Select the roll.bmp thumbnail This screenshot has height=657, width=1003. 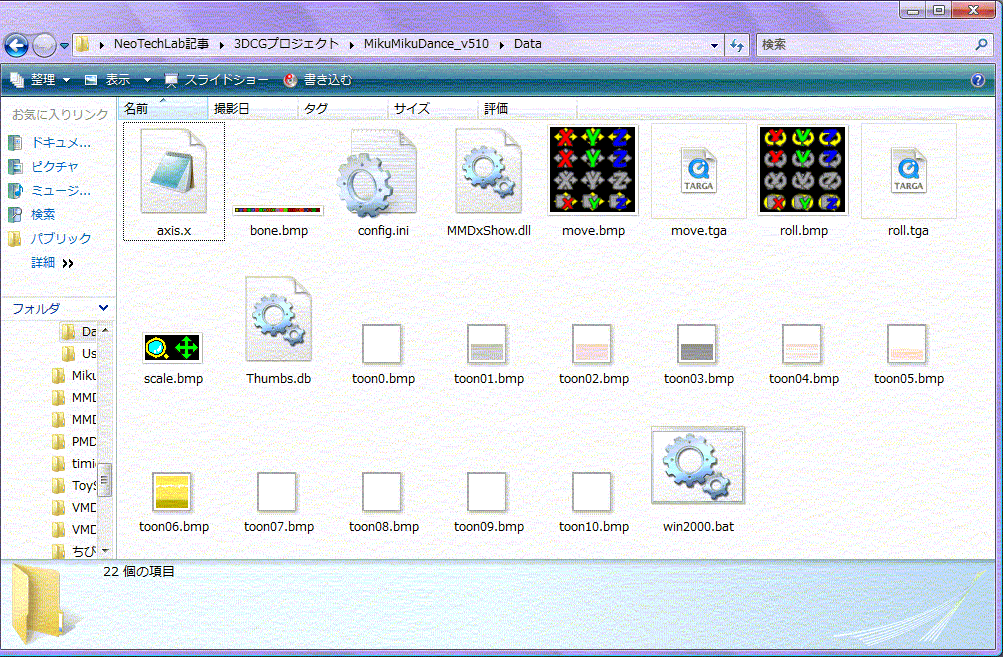tap(803, 170)
